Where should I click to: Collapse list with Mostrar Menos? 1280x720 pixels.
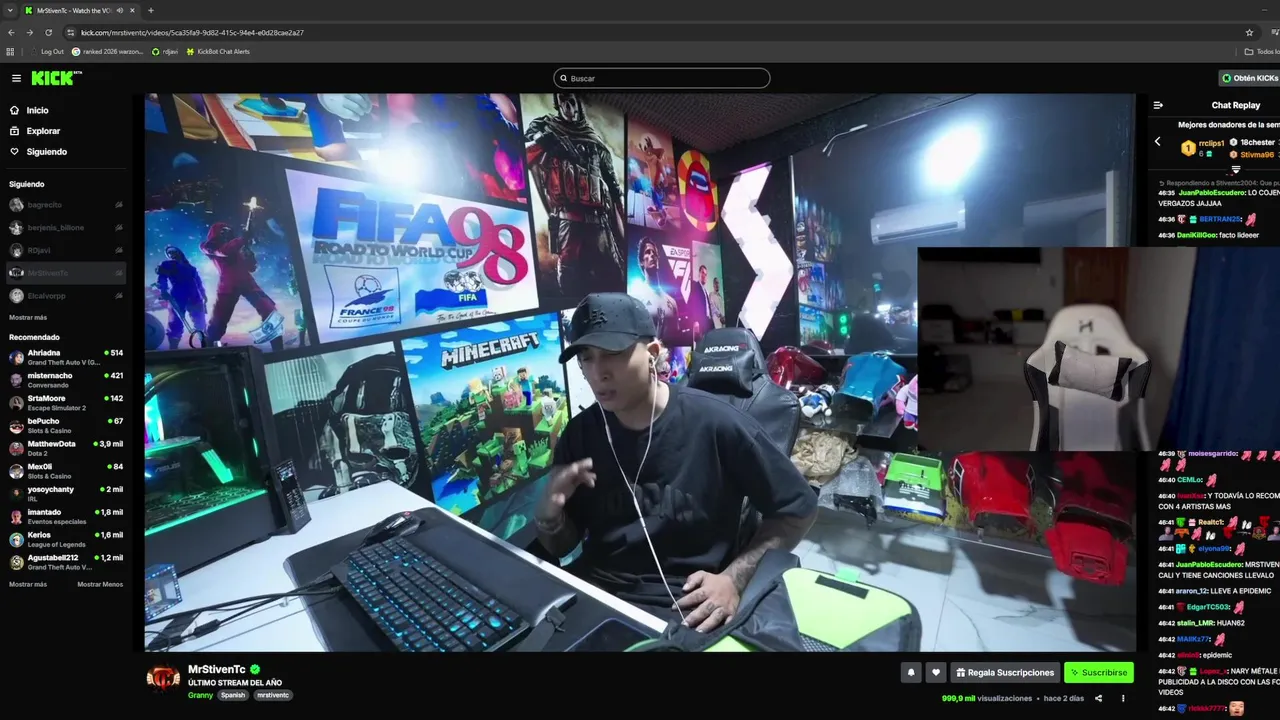tap(100, 584)
